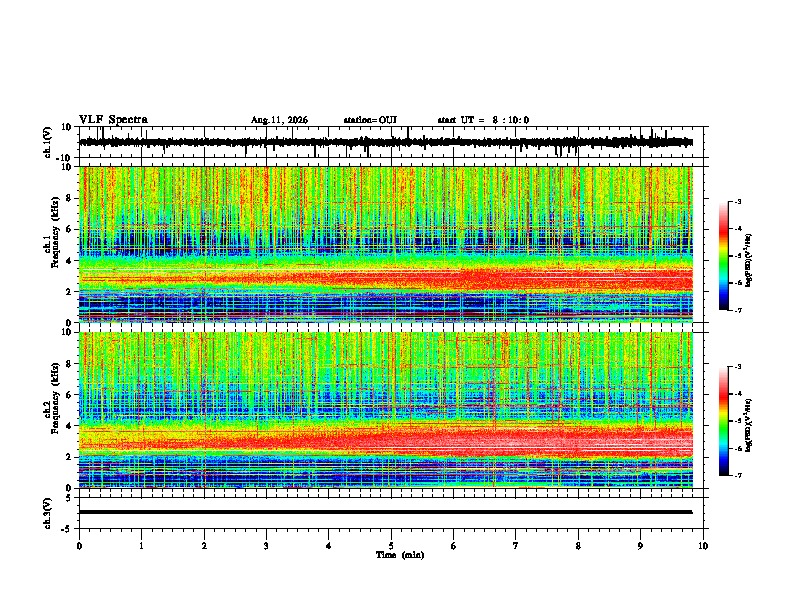The image size is (792, 612).
Task: Click time axis tick label '1'
Action: pyautogui.click(x=142, y=546)
